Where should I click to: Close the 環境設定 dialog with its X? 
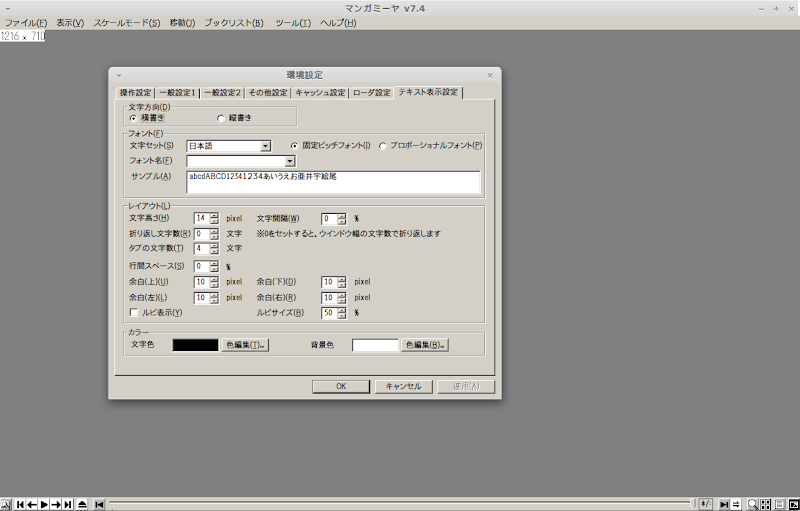click(x=490, y=75)
